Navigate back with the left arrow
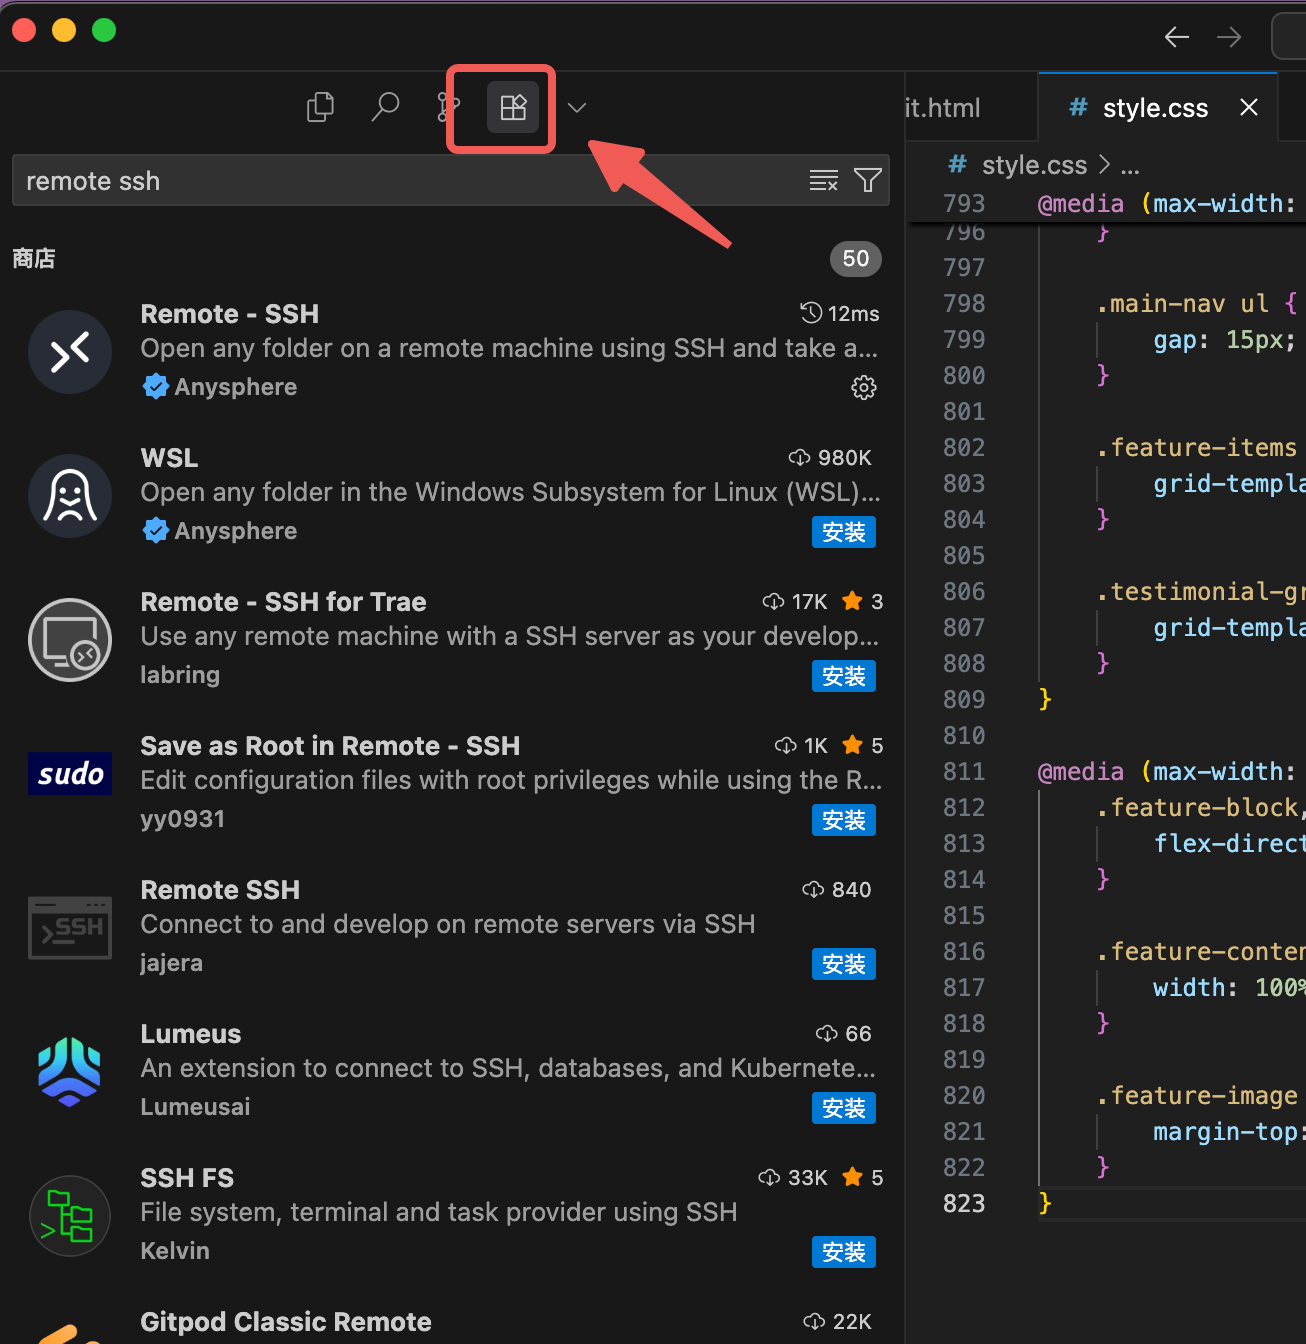The width and height of the screenshot is (1306, 1344). tap(1177, 37)
